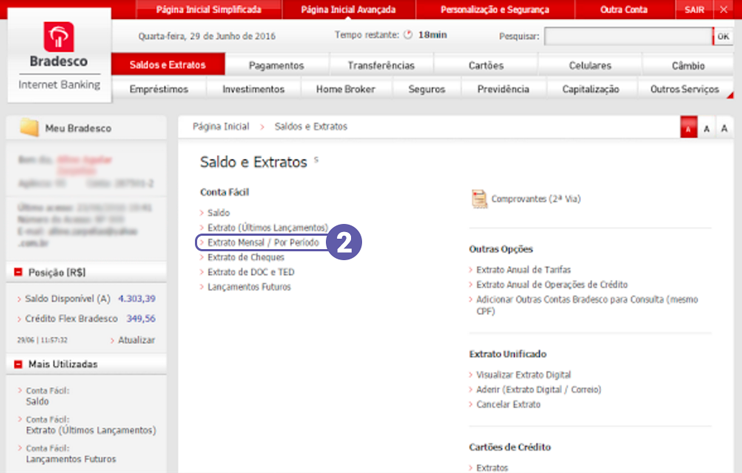
Task: Open the Previdência menu
Action: 503,89
